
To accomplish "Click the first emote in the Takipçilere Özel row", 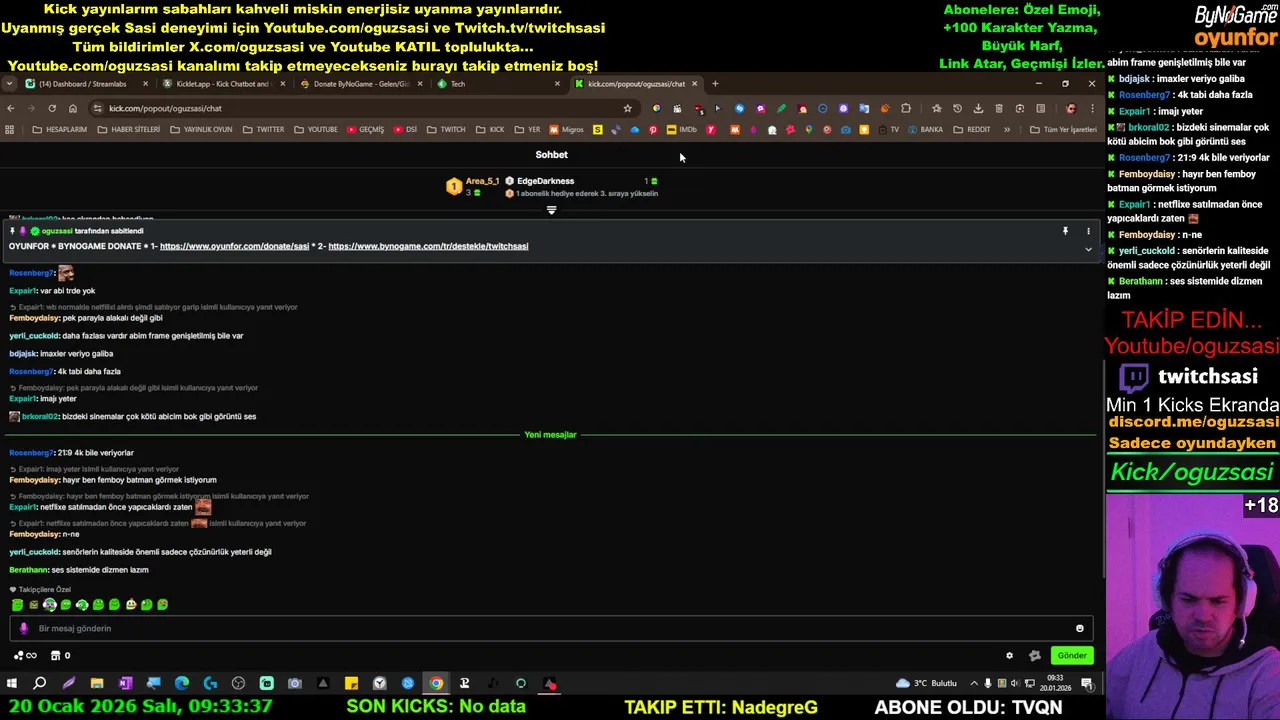I will (x=17, y=605).
